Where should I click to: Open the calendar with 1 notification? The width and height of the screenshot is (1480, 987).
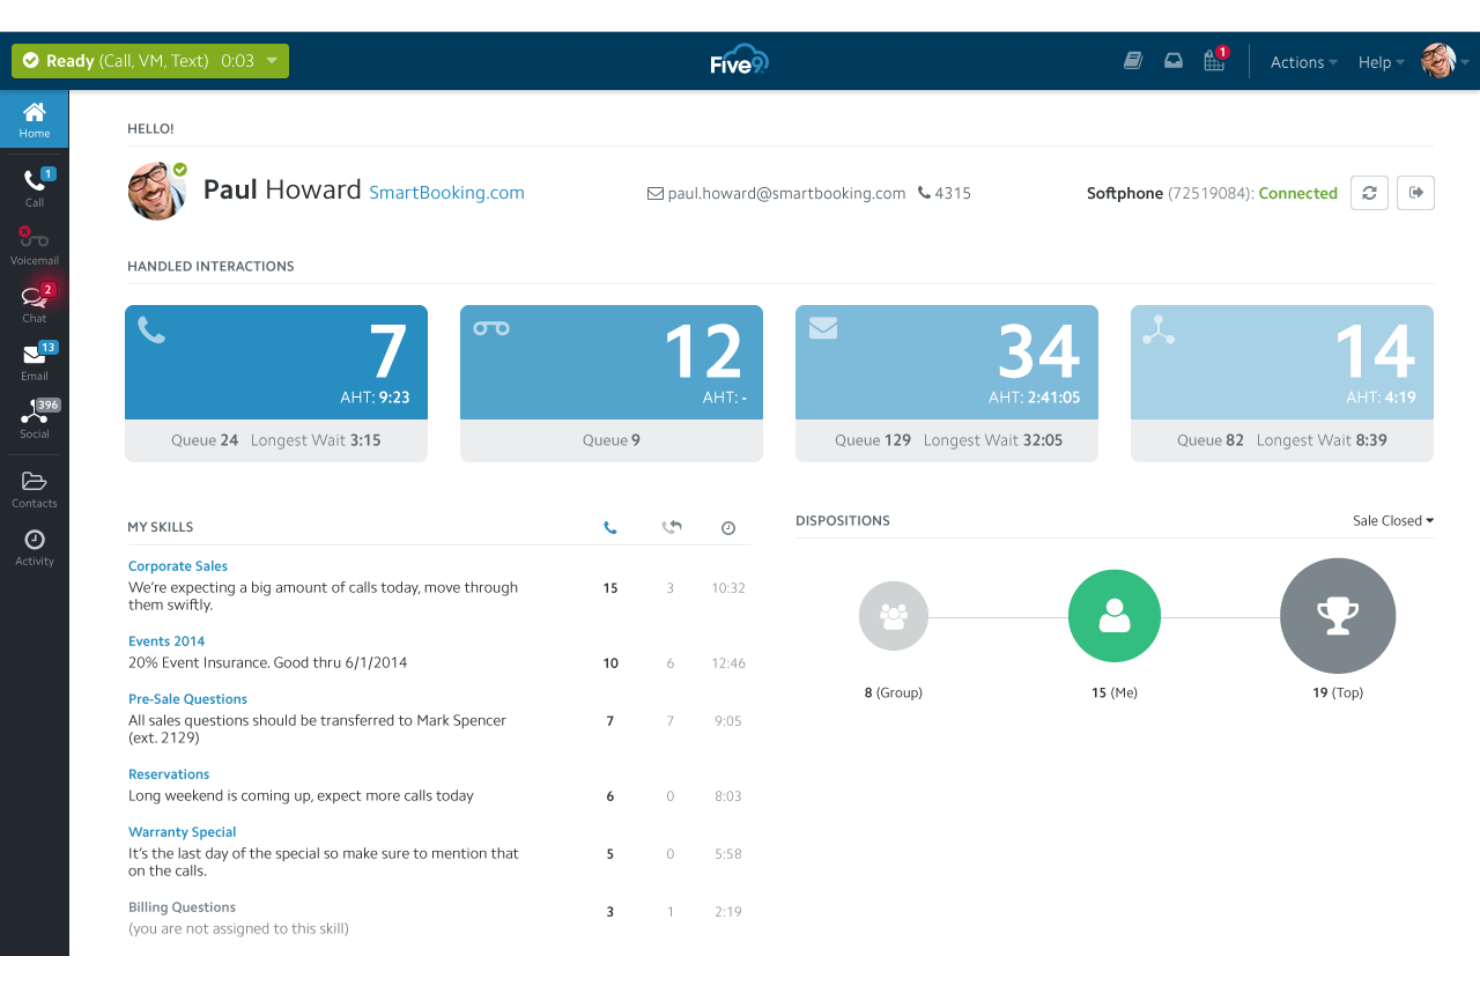click(1213, 60)
